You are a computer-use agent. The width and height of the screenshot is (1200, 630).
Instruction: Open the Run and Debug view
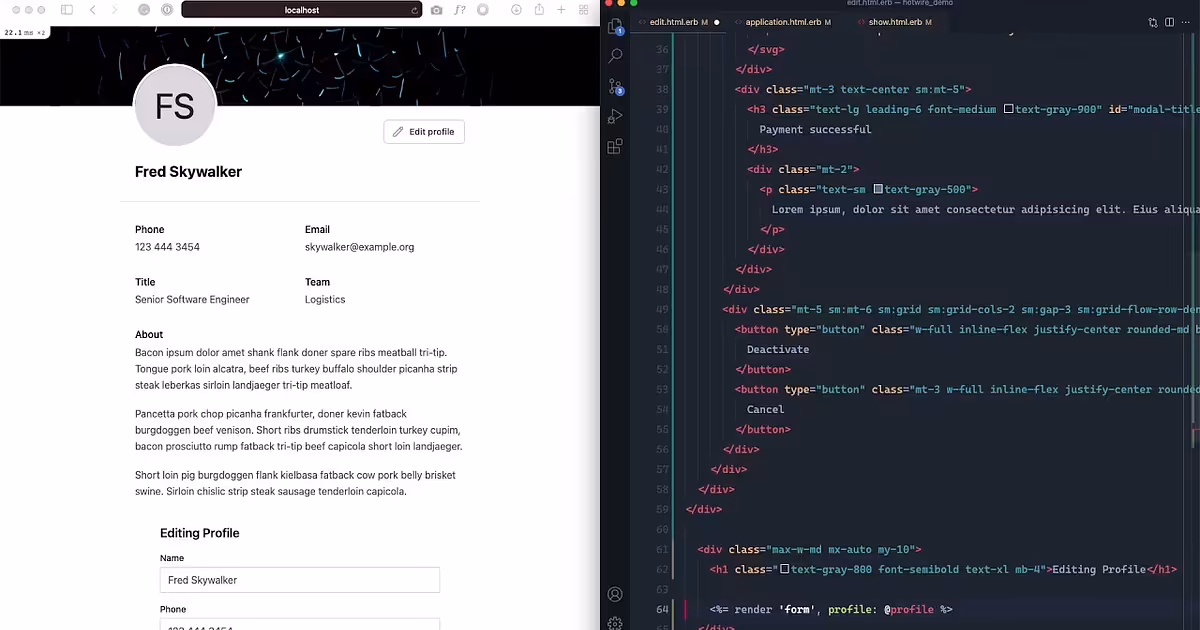pyautogui.click(x=615, y=117)
